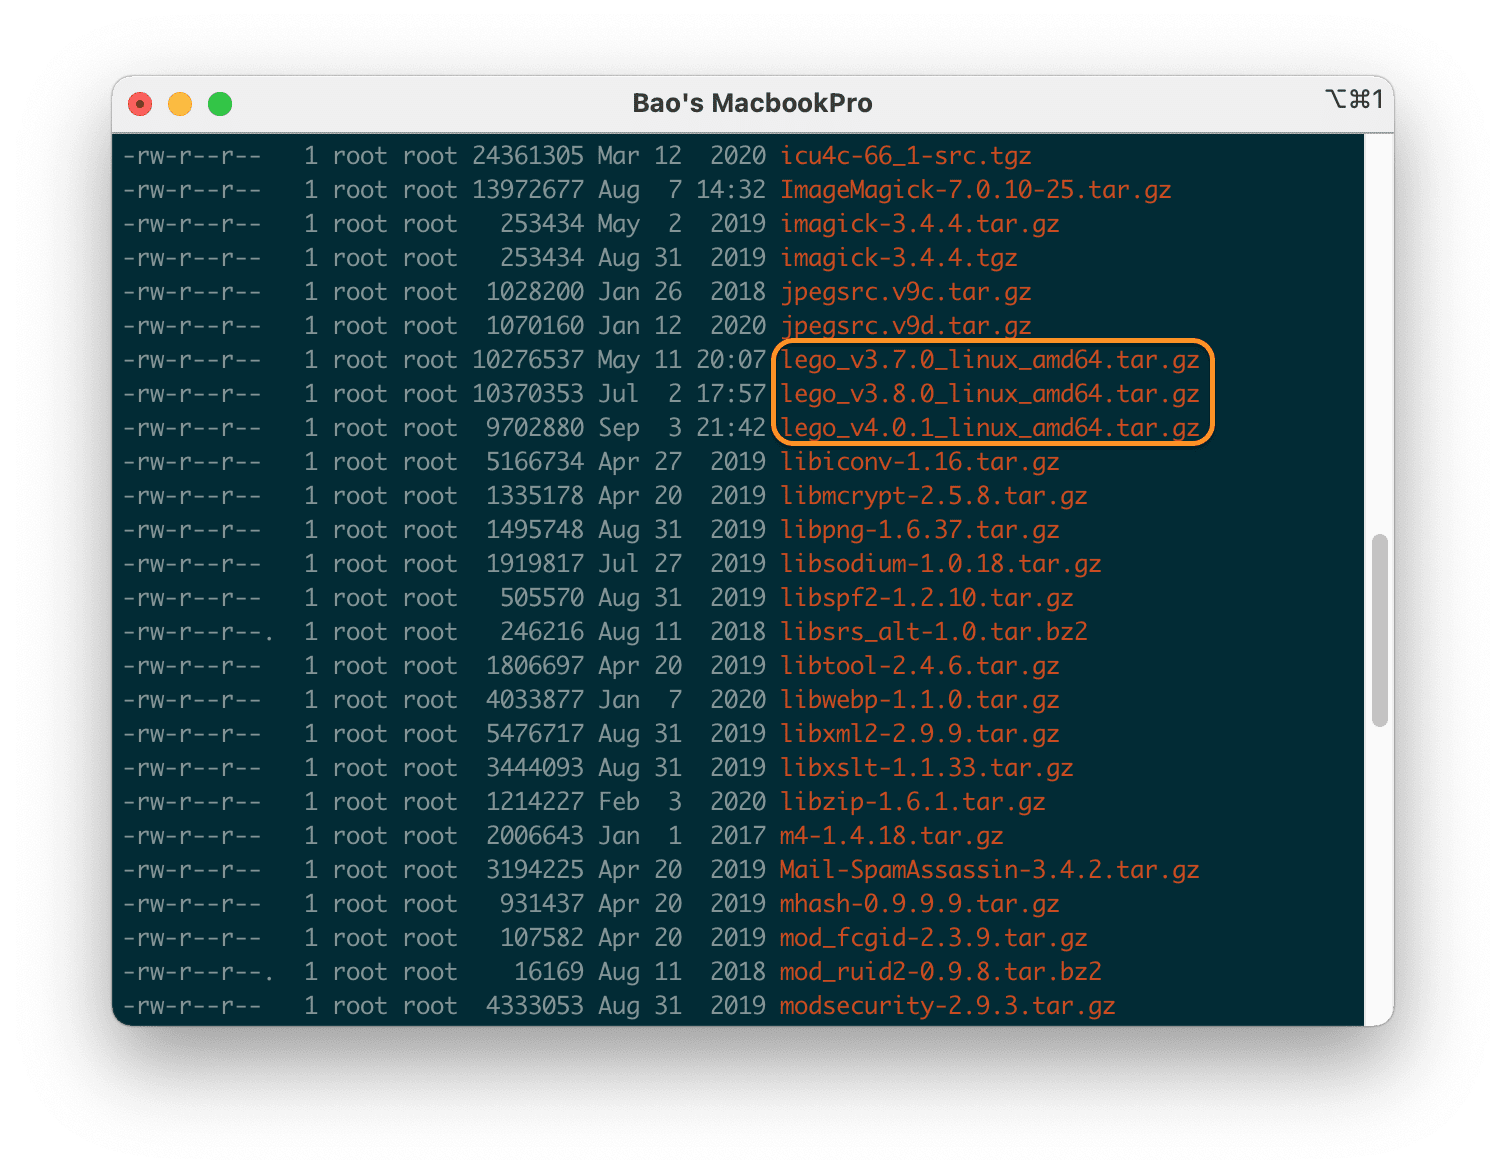Select the icu4c-66_1-src.tgz archive name
Image resolution: width=1506 pixels, height=1174 pixels.
[906, 155]
